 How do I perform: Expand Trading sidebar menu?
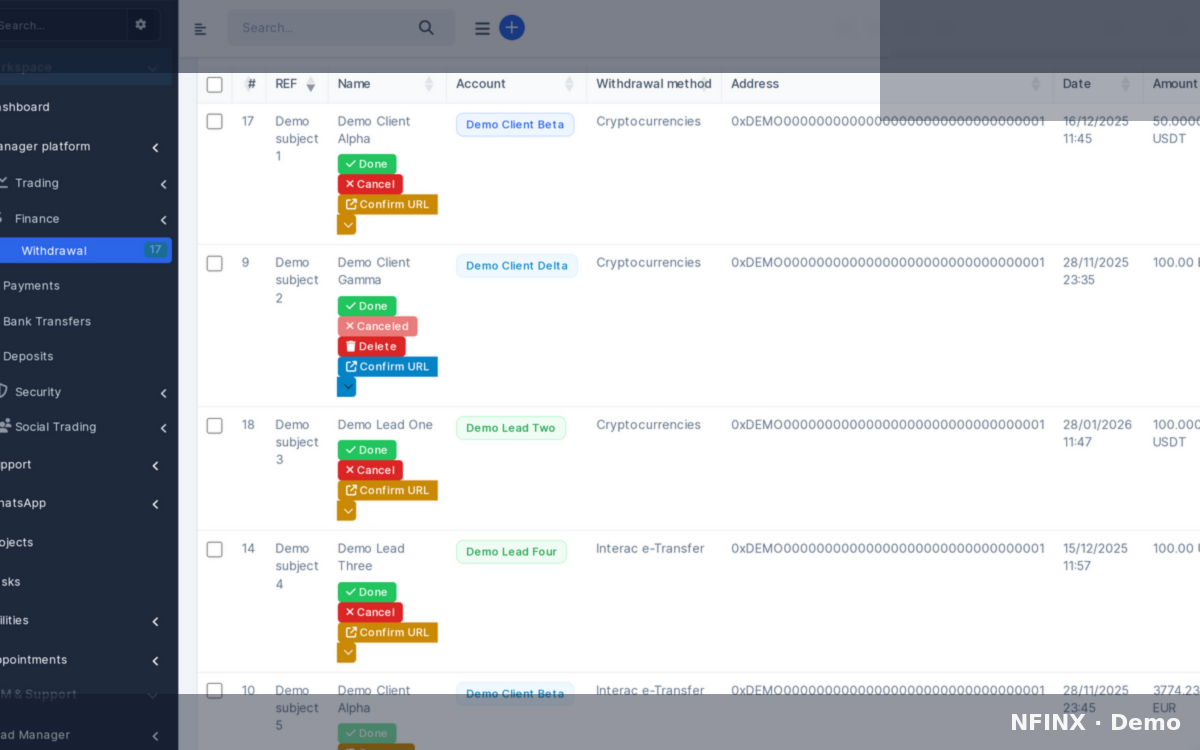pos(163,184)
